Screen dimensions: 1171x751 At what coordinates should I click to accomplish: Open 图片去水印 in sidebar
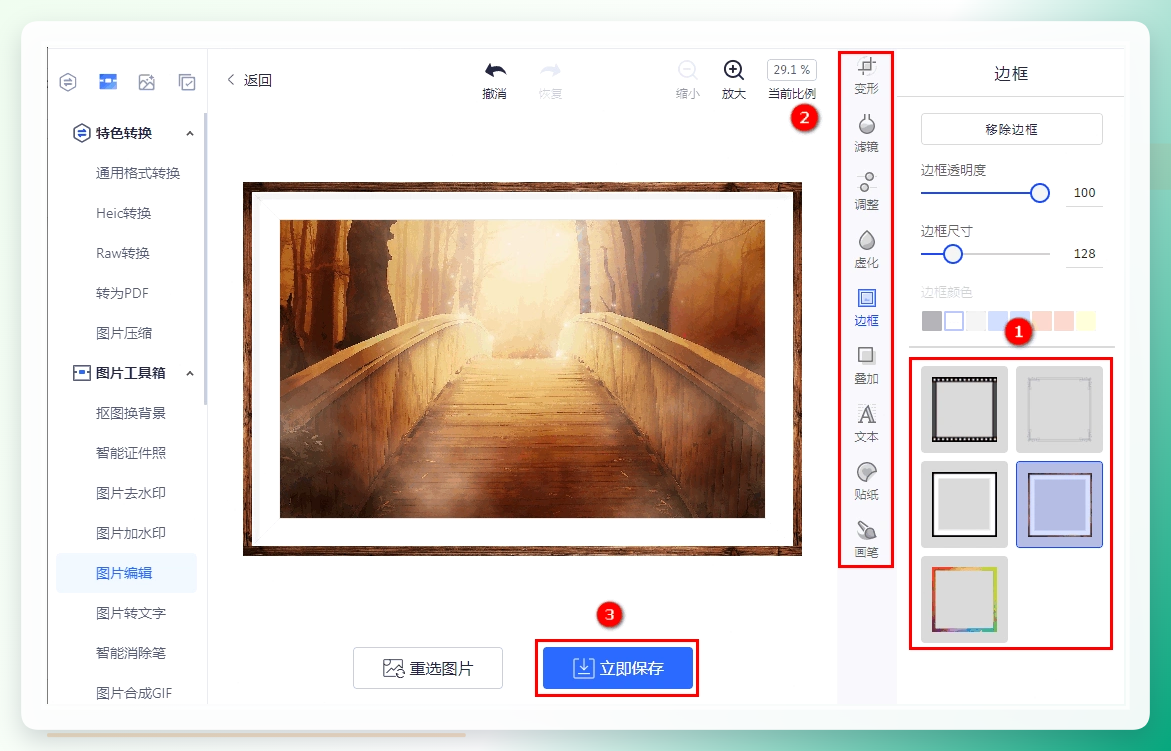tap(131, 493)
